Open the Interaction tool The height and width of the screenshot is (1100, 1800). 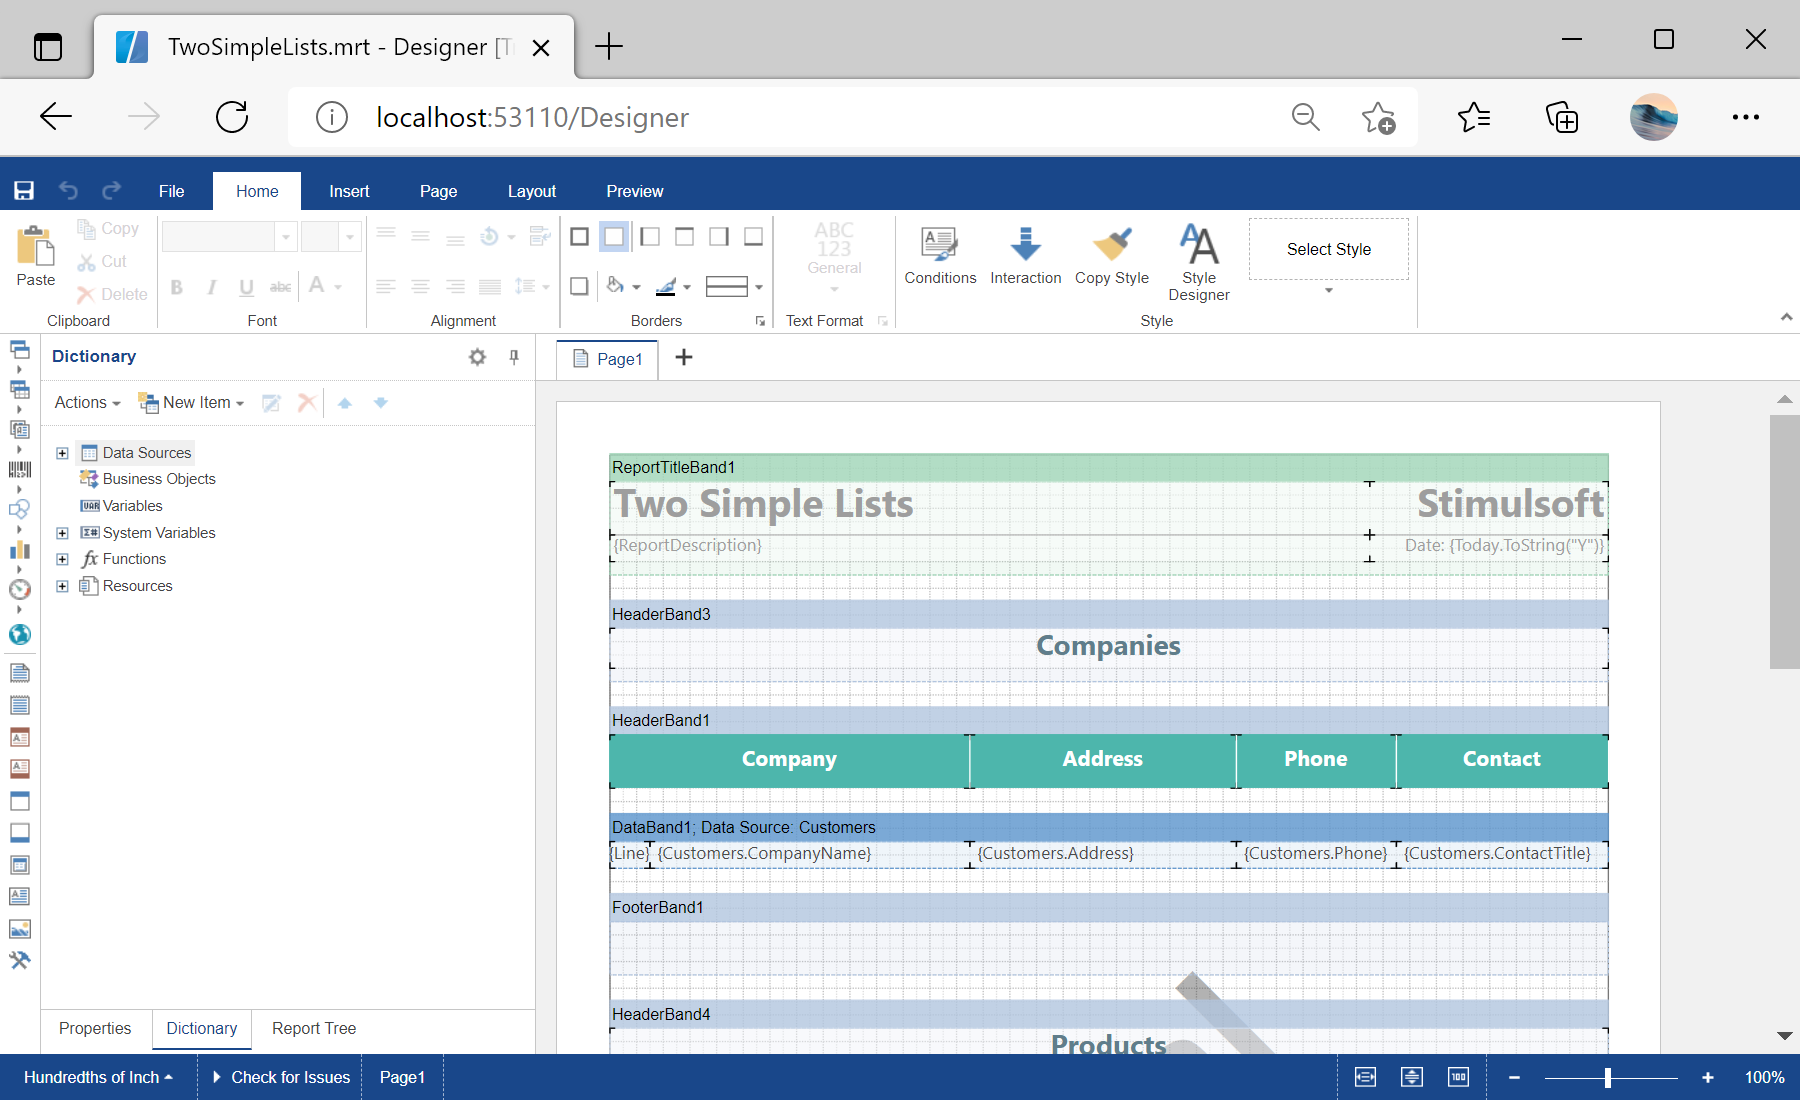pyautogui.click(x=1025, y=244)
